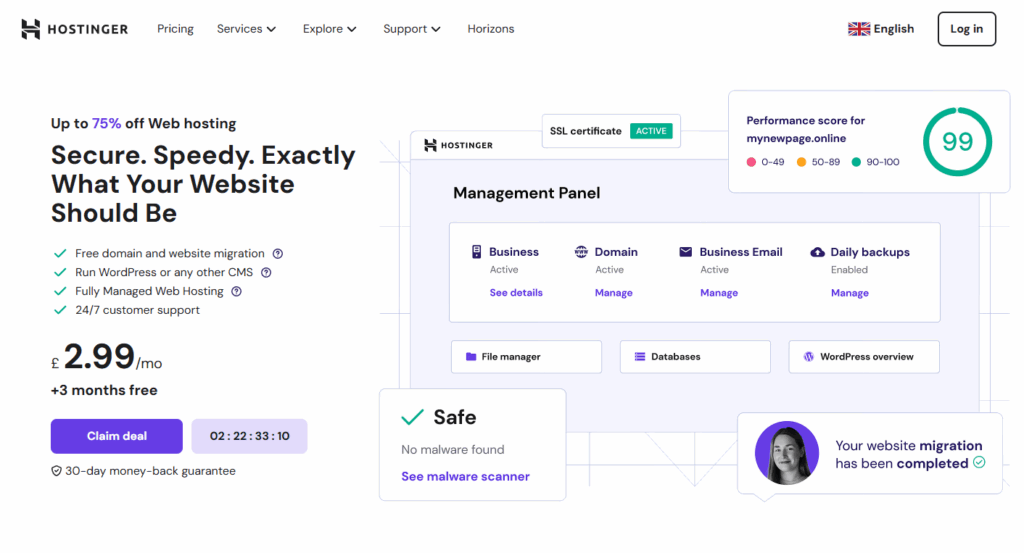Go to the Pricing page
Screen dimensions: 1024x553
(175, 29)
